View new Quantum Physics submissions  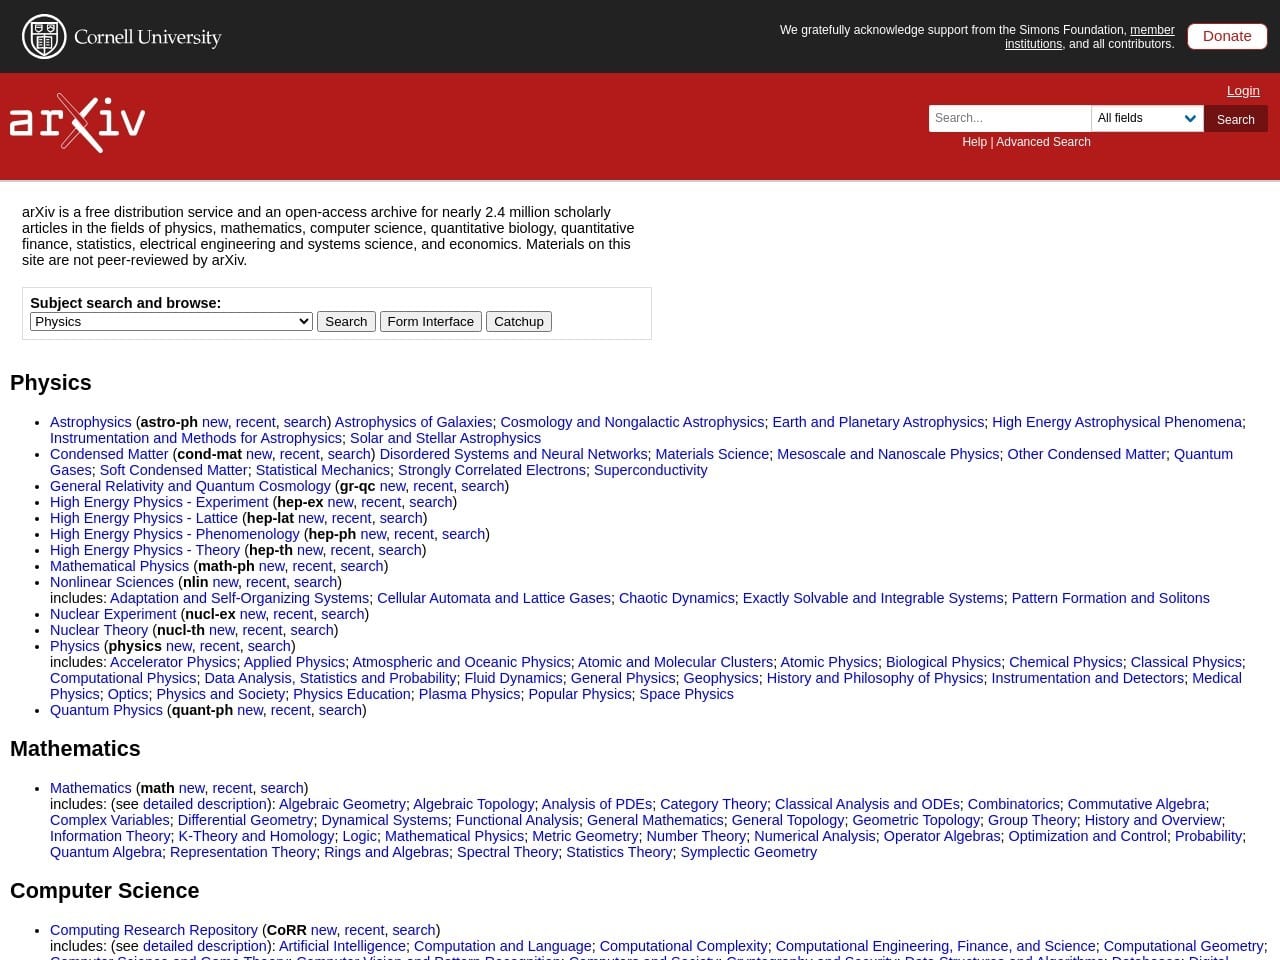click(x=250, y=710)
